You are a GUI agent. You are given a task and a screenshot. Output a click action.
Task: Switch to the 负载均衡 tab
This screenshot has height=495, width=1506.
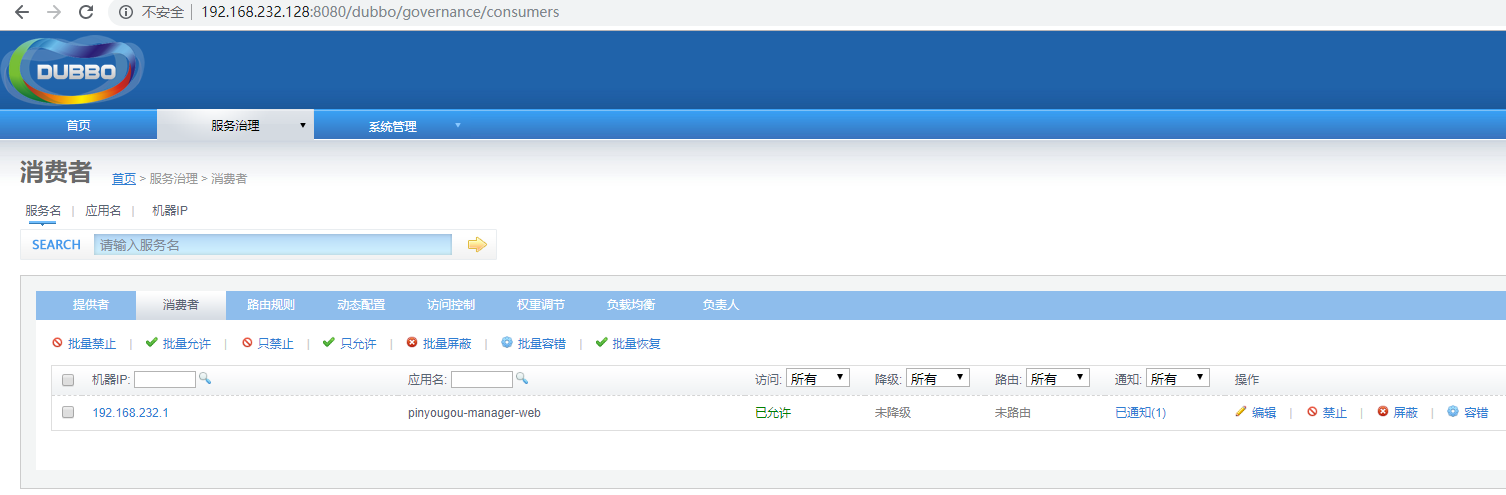click(631, 305)
